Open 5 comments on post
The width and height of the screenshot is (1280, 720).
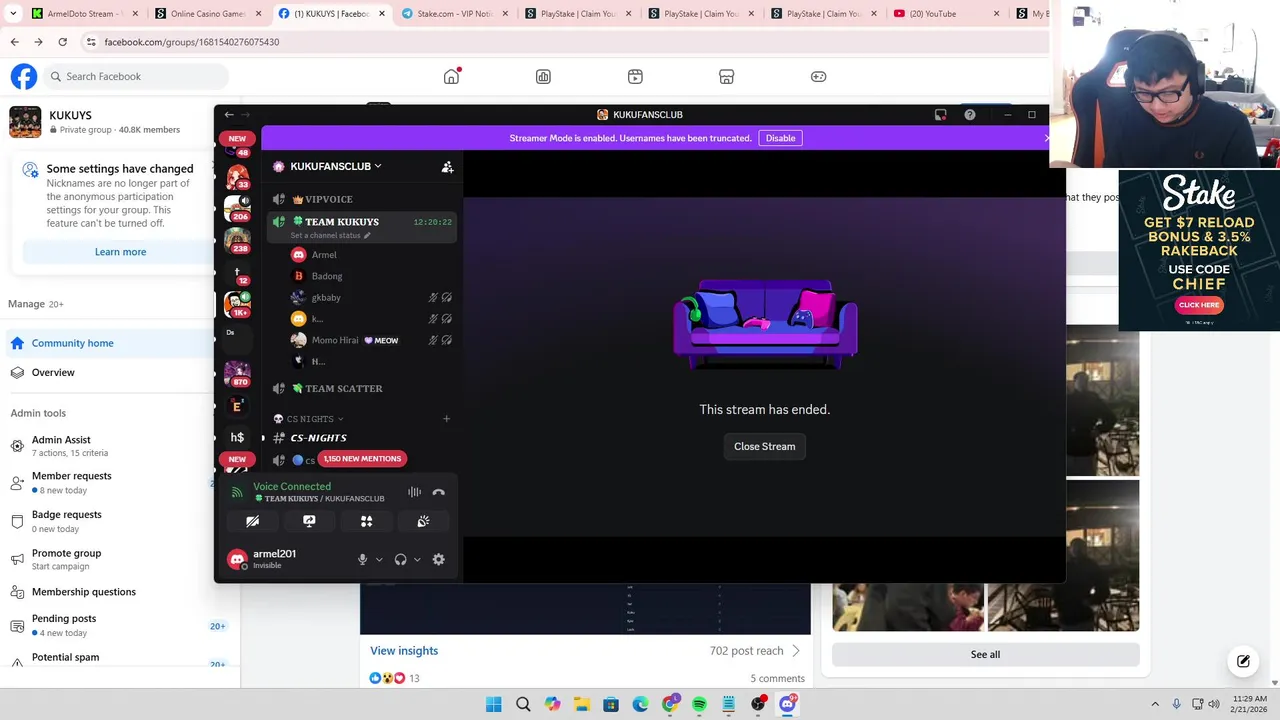point(777,678)
